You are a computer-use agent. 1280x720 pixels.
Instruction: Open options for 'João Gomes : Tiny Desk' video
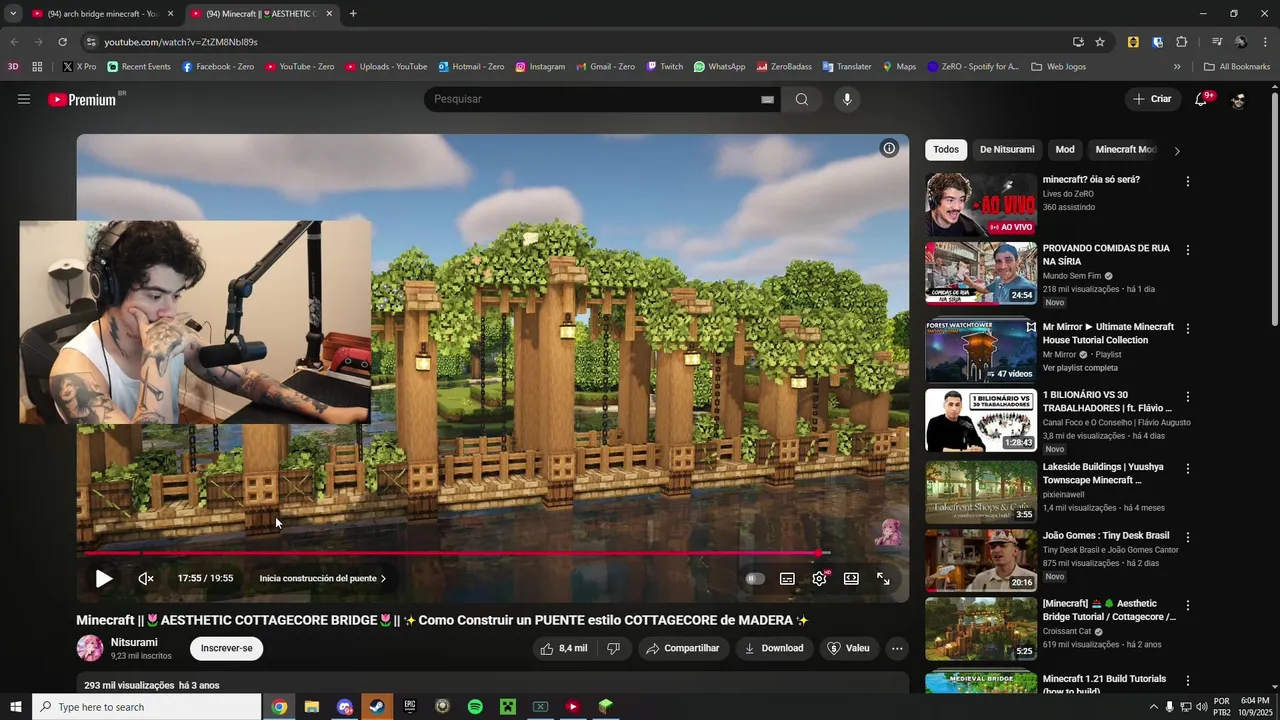[x=1187, y=537]
